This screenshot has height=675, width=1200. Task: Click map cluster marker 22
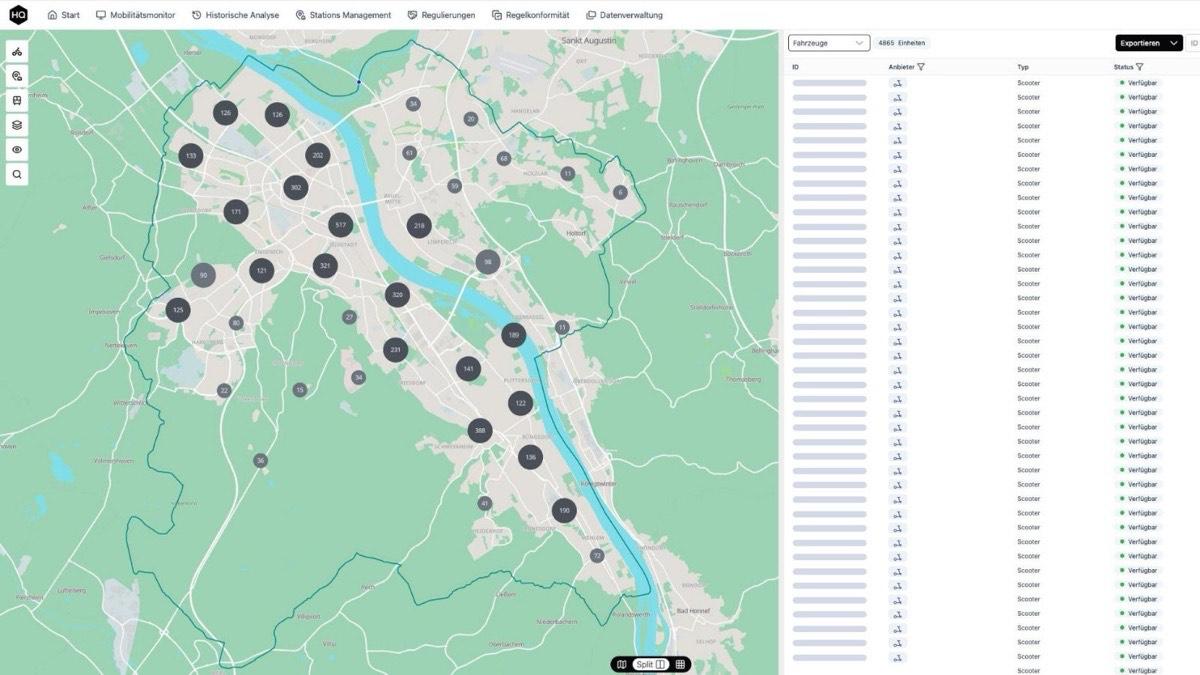tap(224, 391)
